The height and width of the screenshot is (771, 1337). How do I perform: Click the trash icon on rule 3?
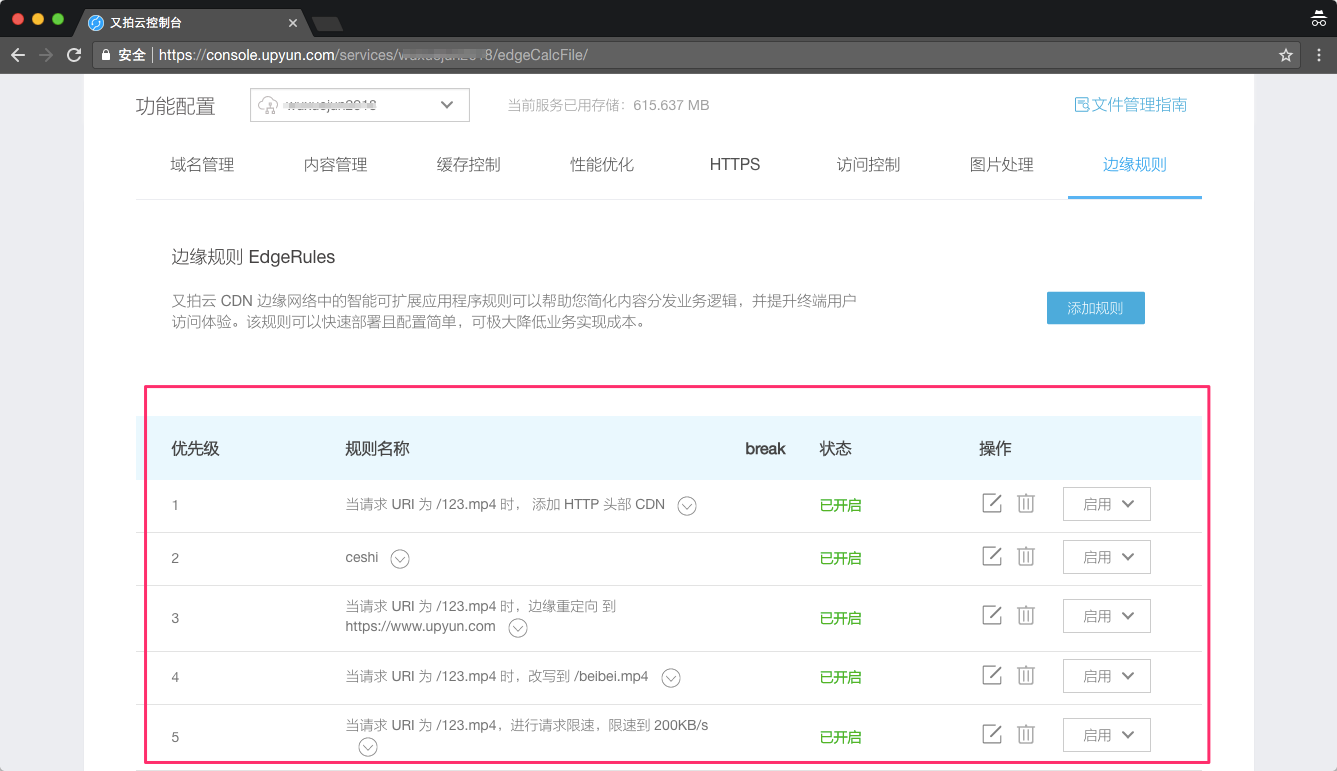click(x=1026, y=615)
